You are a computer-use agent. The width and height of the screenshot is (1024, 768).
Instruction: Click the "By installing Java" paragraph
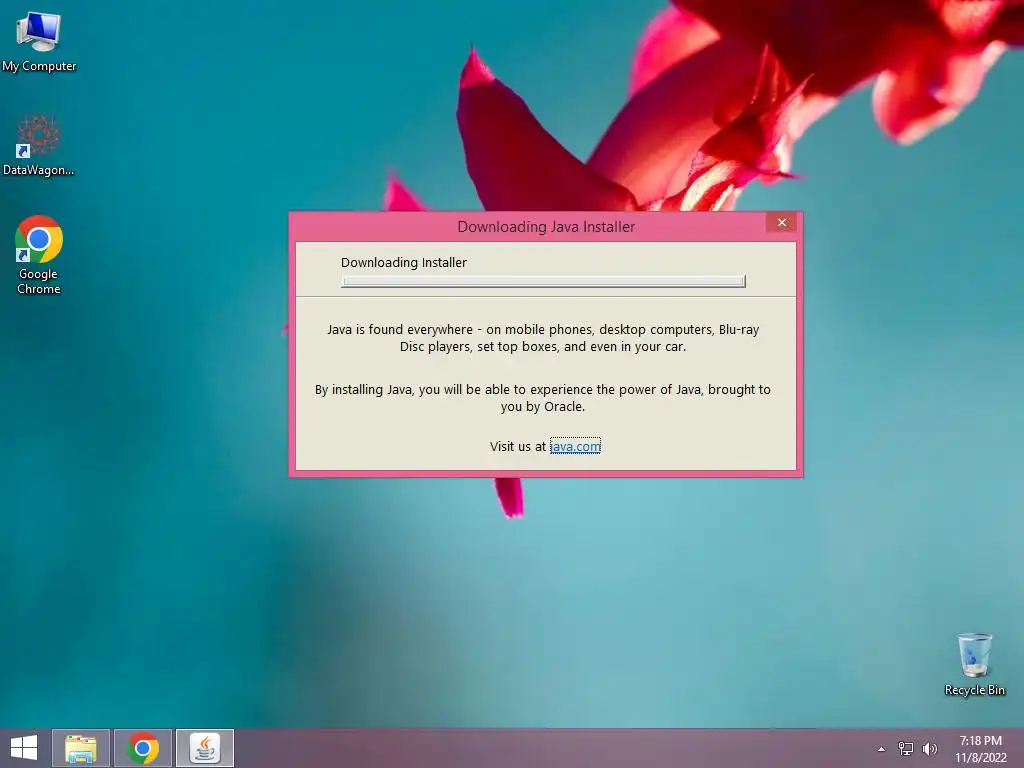click(543, 398)
